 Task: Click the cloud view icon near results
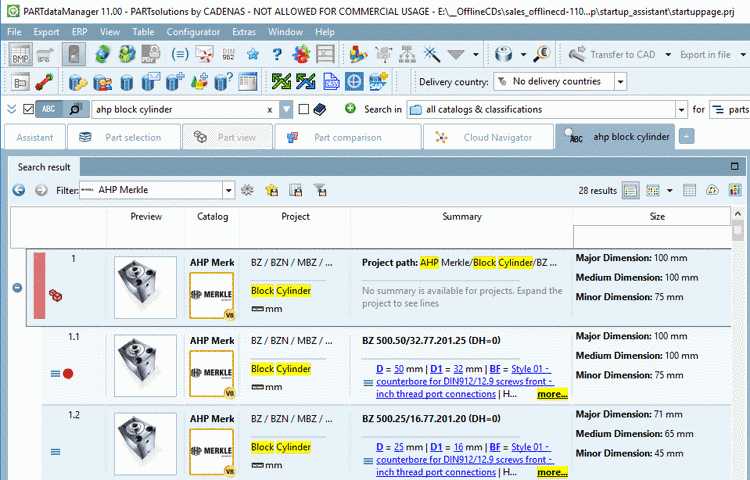[712, 190]
